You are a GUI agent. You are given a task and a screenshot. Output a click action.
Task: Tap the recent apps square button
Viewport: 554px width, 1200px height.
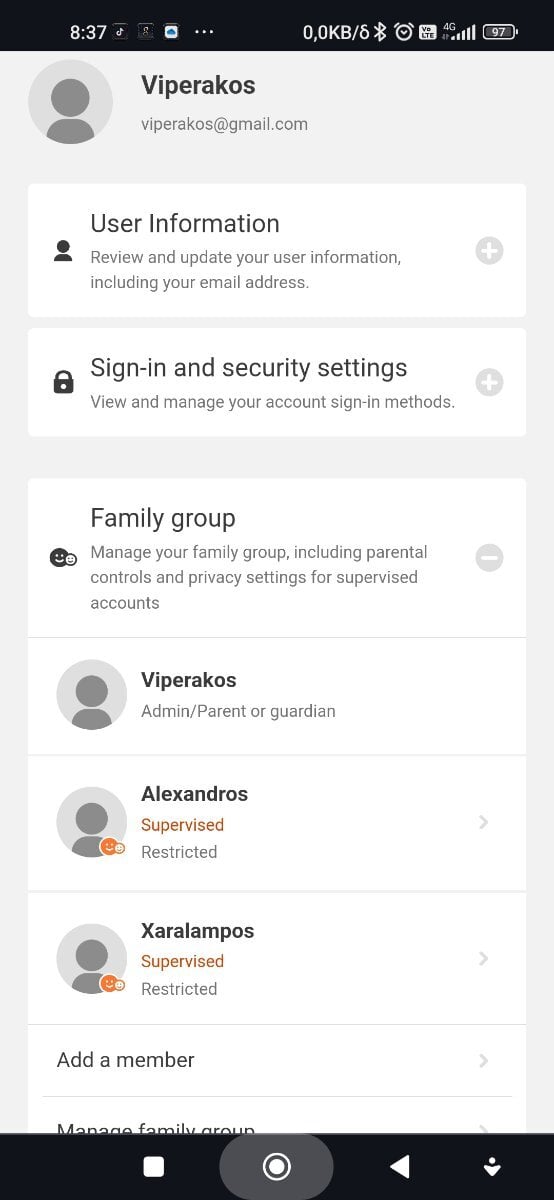click(153, 1166)
